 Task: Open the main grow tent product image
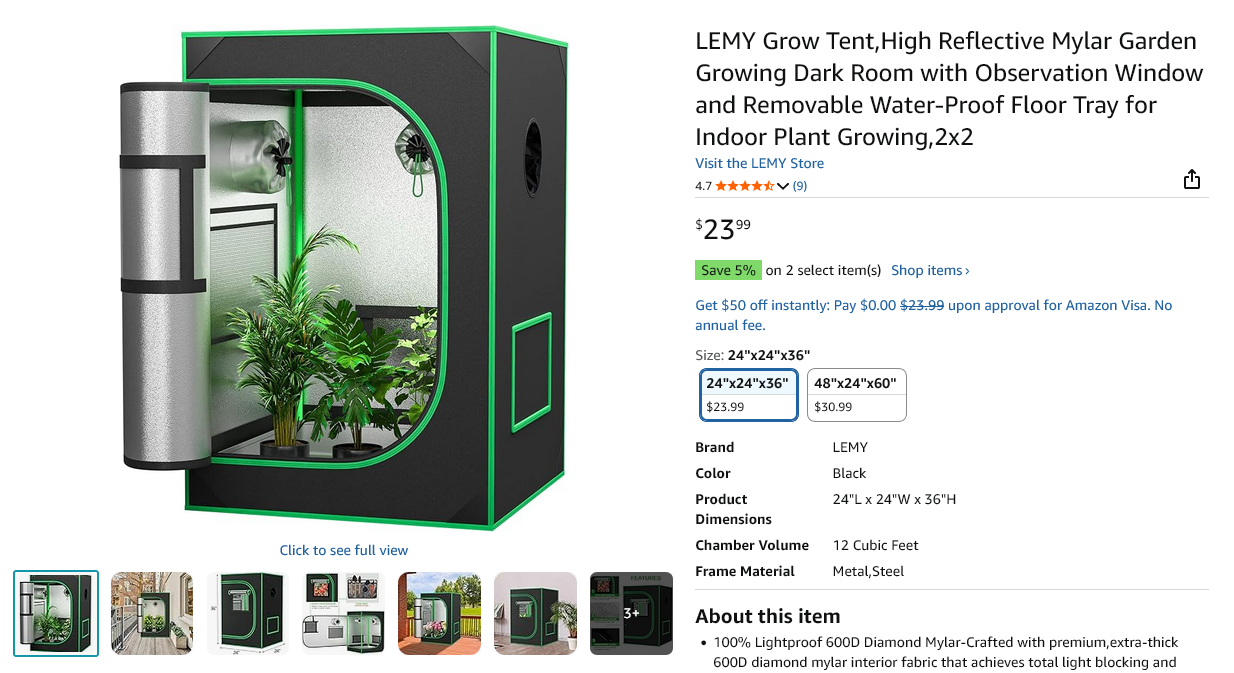tap(344, 278)
